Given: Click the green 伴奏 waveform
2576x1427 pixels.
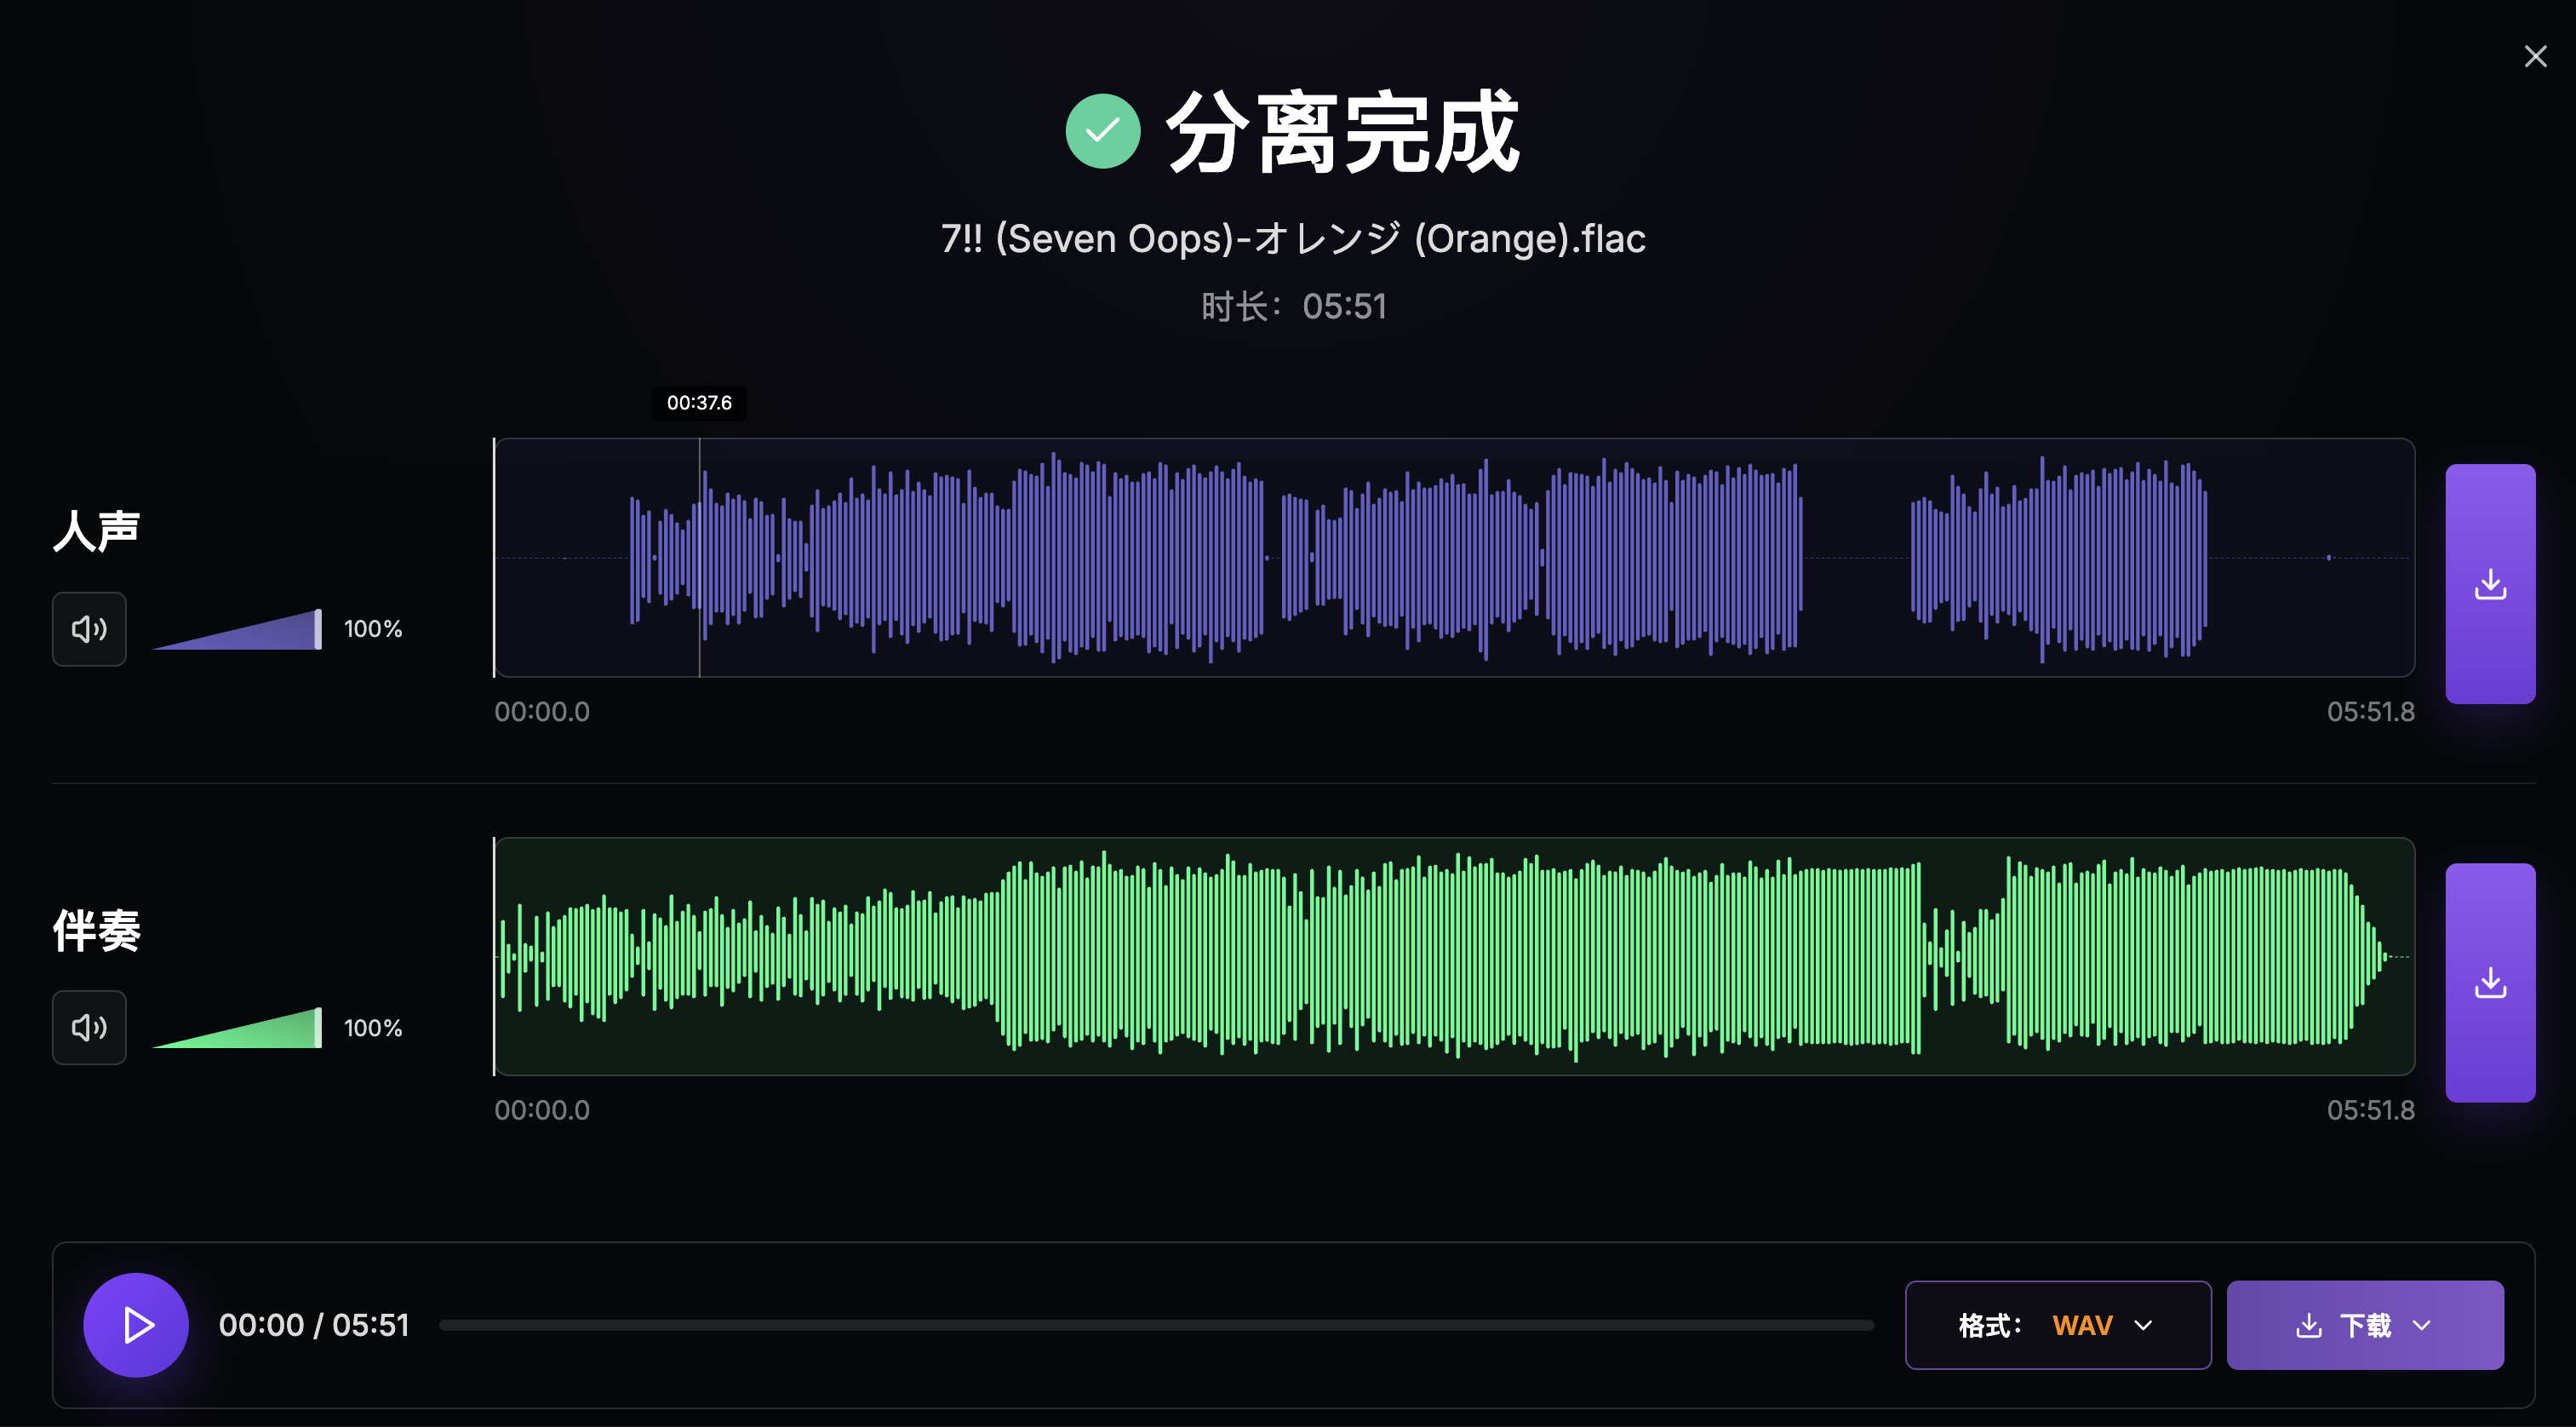Looking at the screenshot, I should tap(1454, 957).
